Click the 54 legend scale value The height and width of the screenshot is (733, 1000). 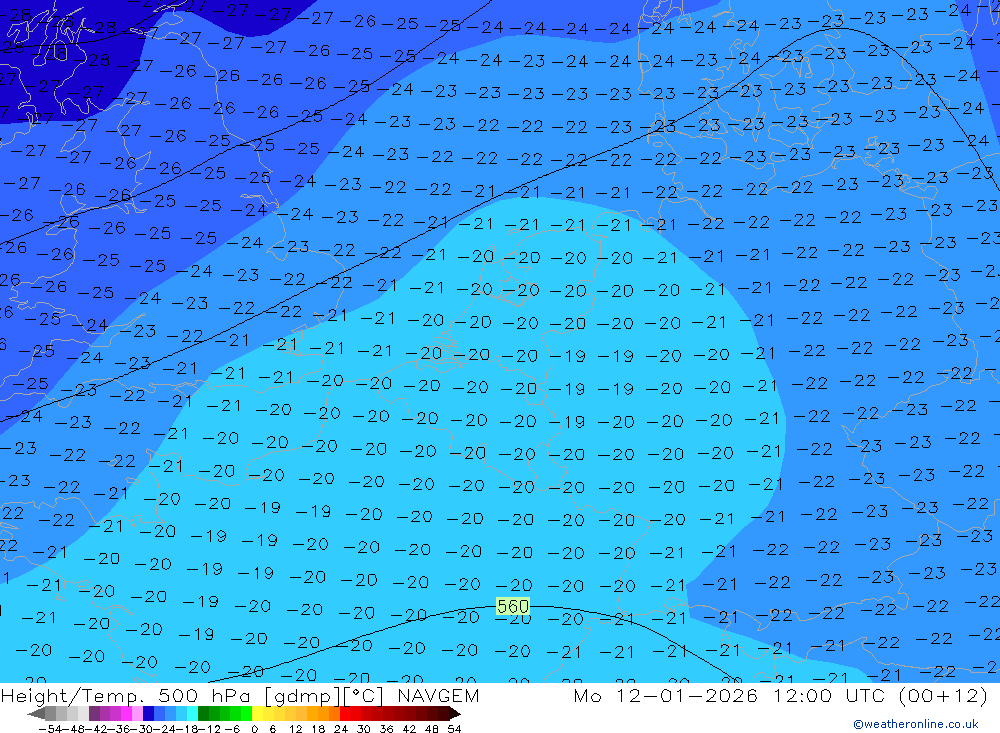click(x=454, y=729)
